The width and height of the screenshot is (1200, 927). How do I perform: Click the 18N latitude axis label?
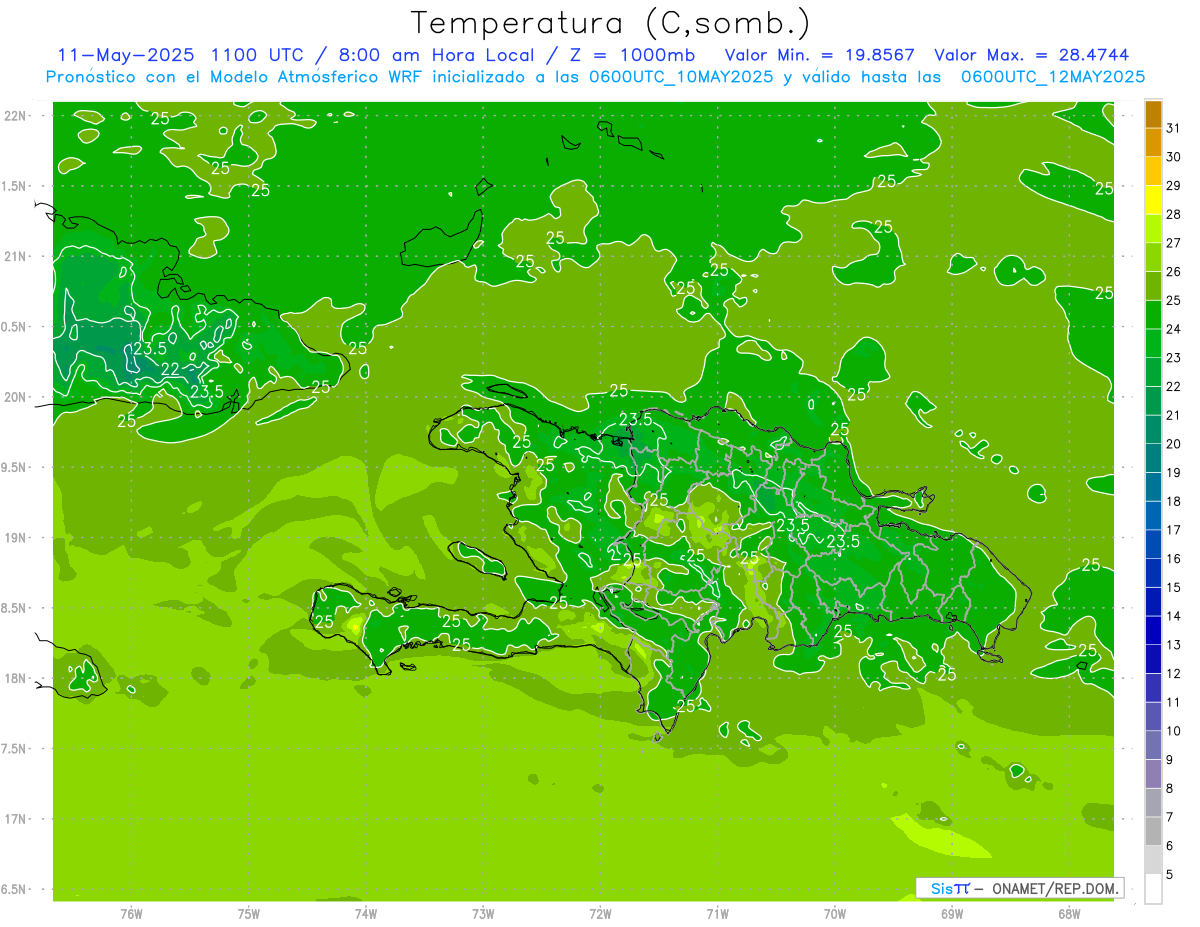(x=15, y=678)
